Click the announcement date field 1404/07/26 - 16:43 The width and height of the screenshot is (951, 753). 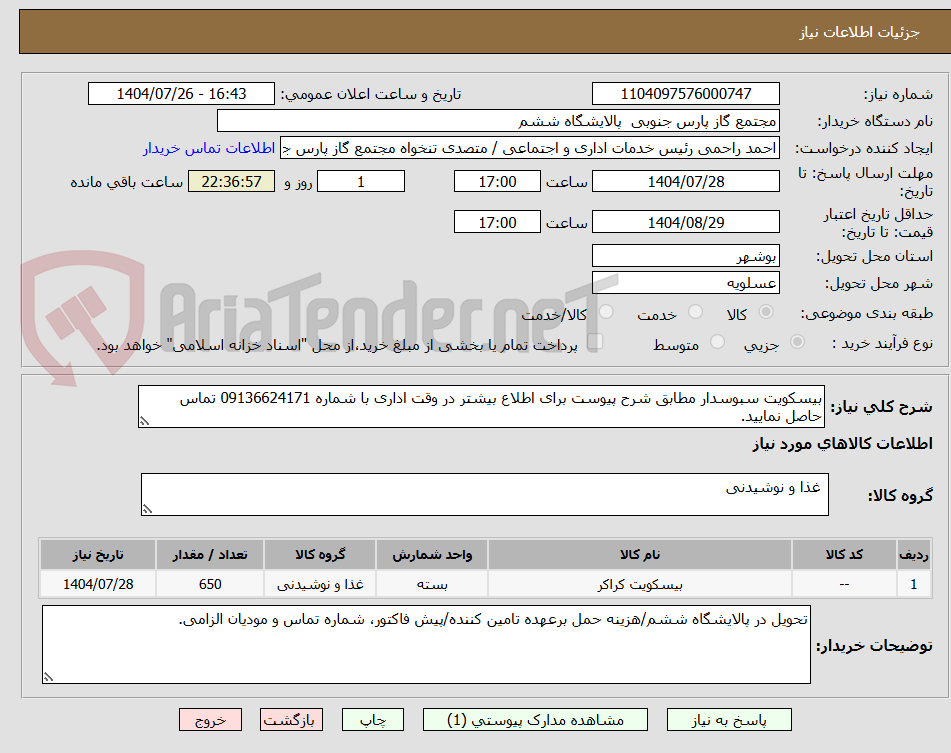click(x=181, y=94)
